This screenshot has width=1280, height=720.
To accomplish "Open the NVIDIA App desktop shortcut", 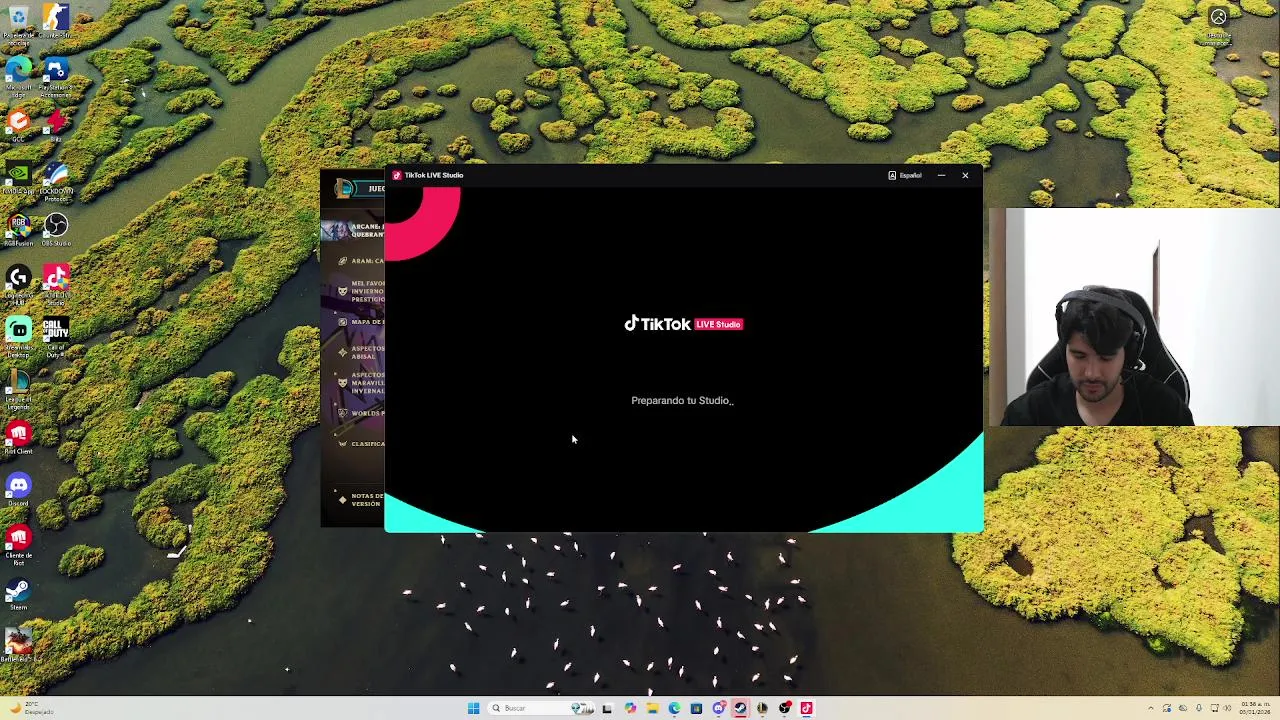I will [19, 177].
